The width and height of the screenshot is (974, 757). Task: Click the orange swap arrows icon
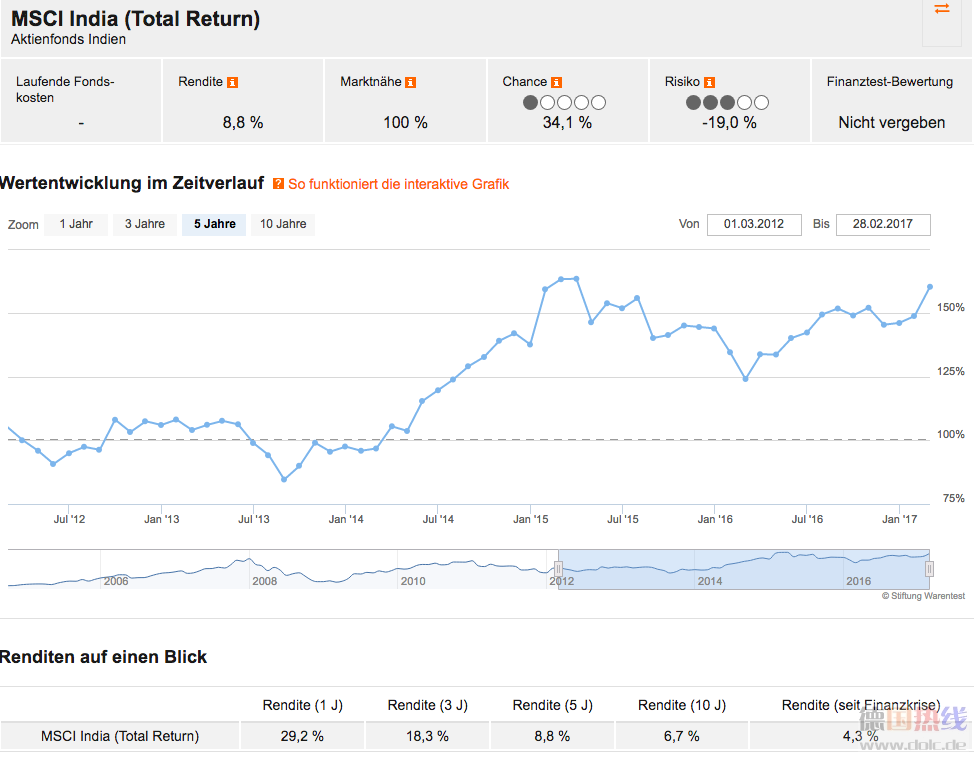tap(942, 9)
